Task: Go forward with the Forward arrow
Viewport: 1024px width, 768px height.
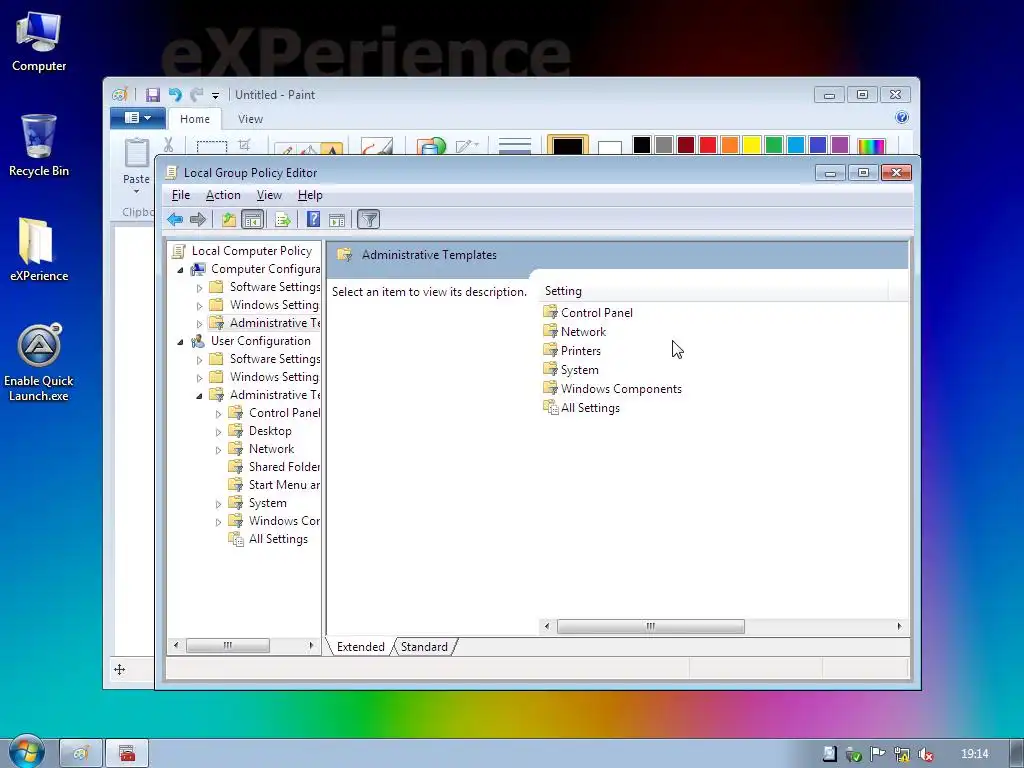Action: click(198, 219)
